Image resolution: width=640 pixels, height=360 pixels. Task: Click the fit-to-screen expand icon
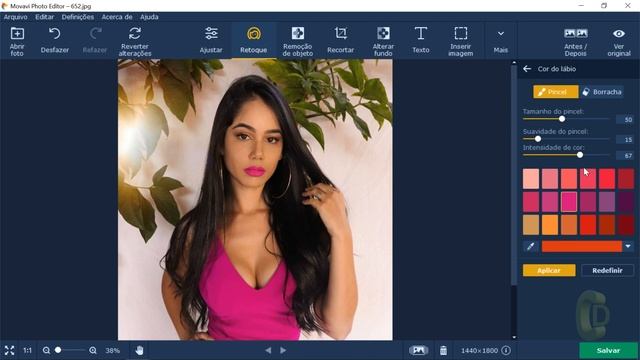9,350
